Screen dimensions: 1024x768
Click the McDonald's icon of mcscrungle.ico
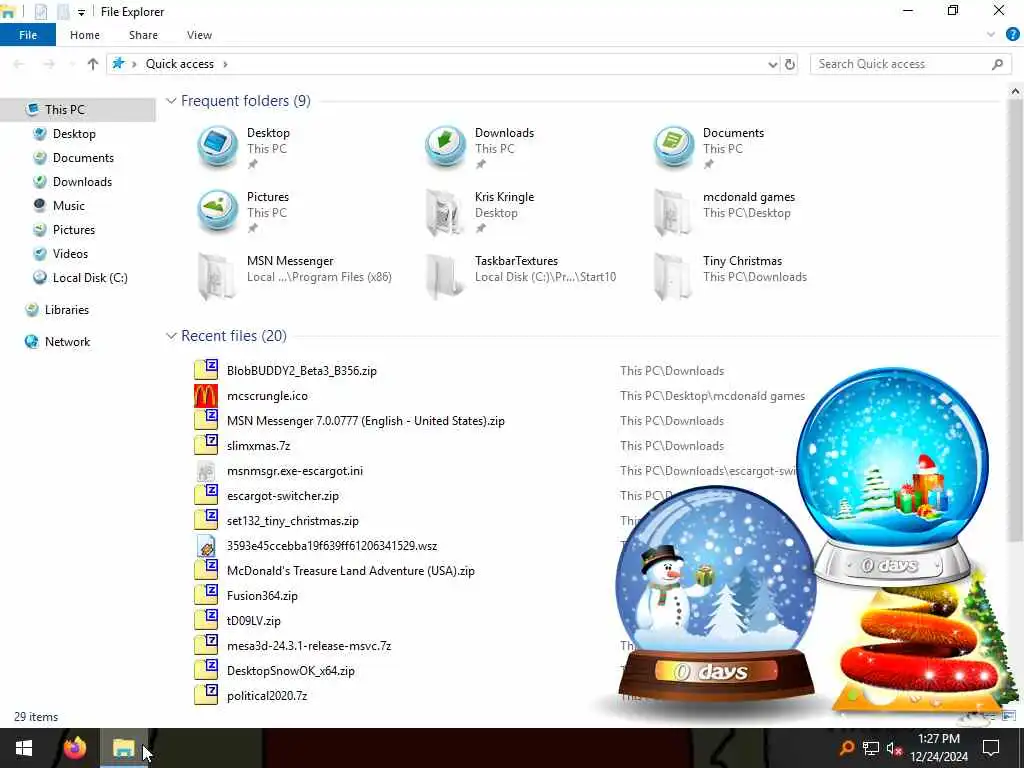(x=206, y=396)
